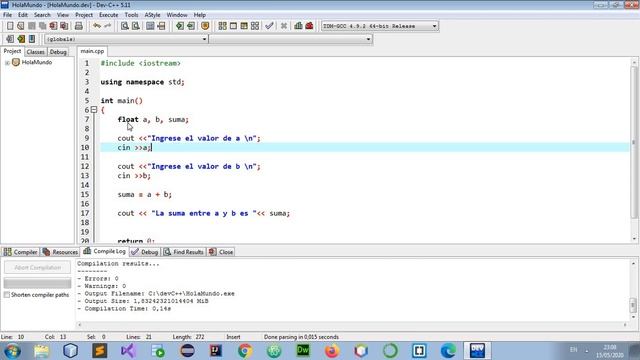Click the Redo arrow icon

click(x=108, y=26)
